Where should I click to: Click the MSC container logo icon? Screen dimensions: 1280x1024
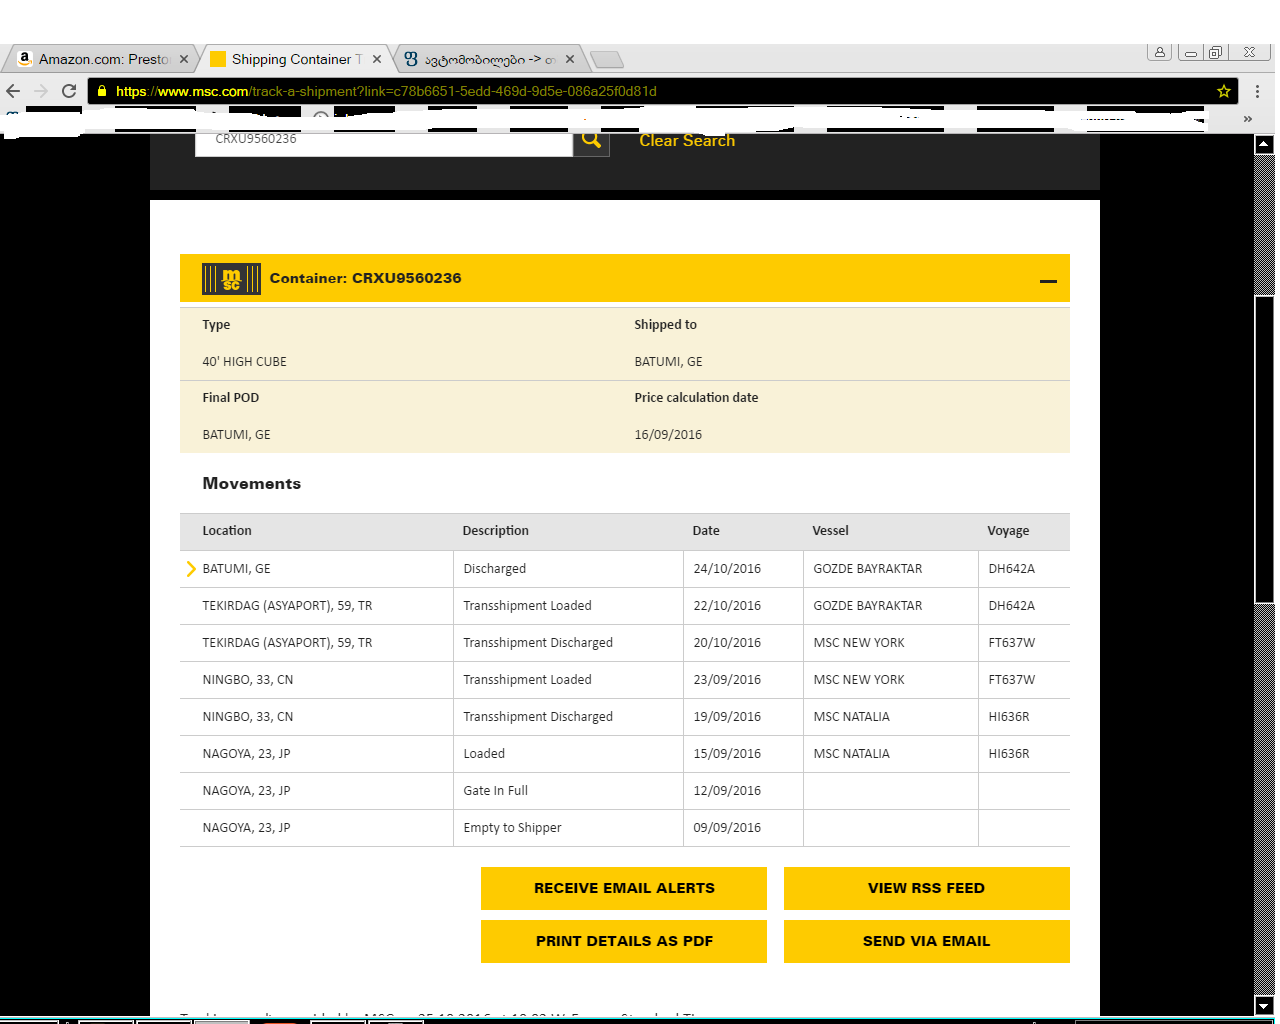click(x=231, y=279)
